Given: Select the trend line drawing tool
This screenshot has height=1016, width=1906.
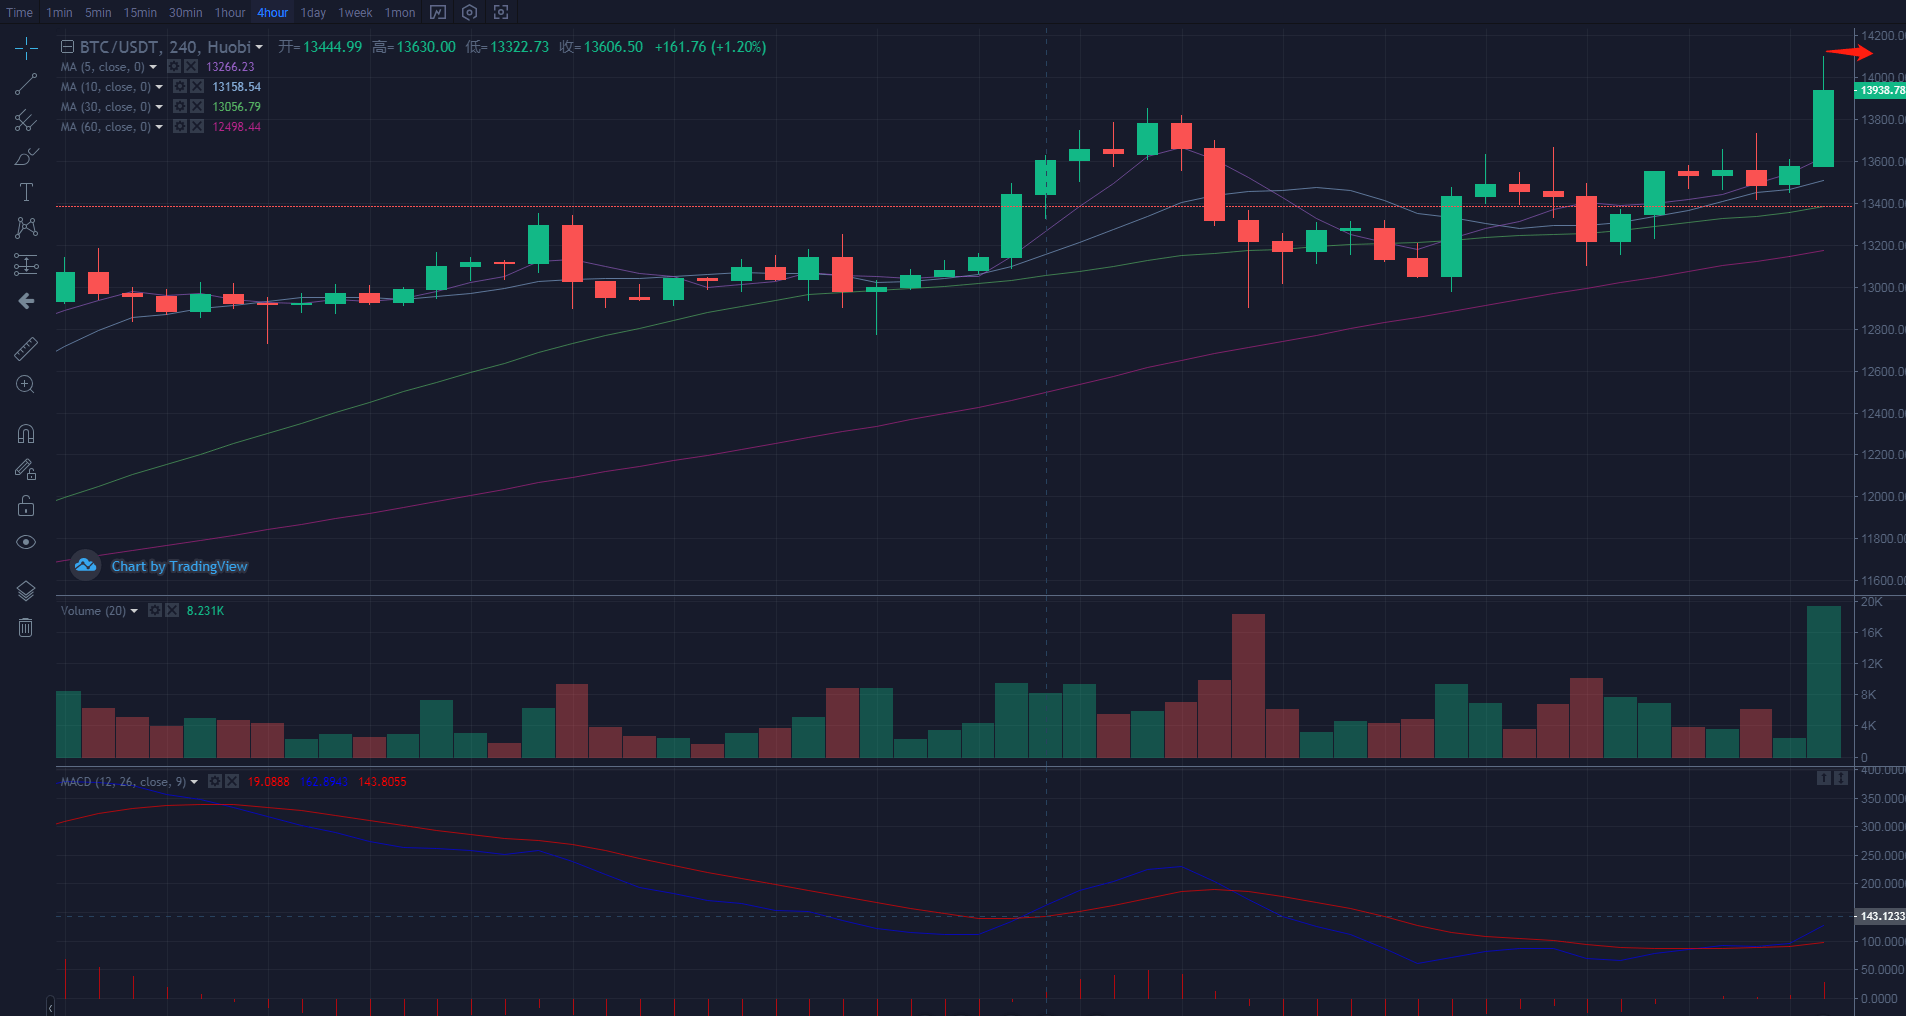Looking at the screenshot, I should pos(26,85).
